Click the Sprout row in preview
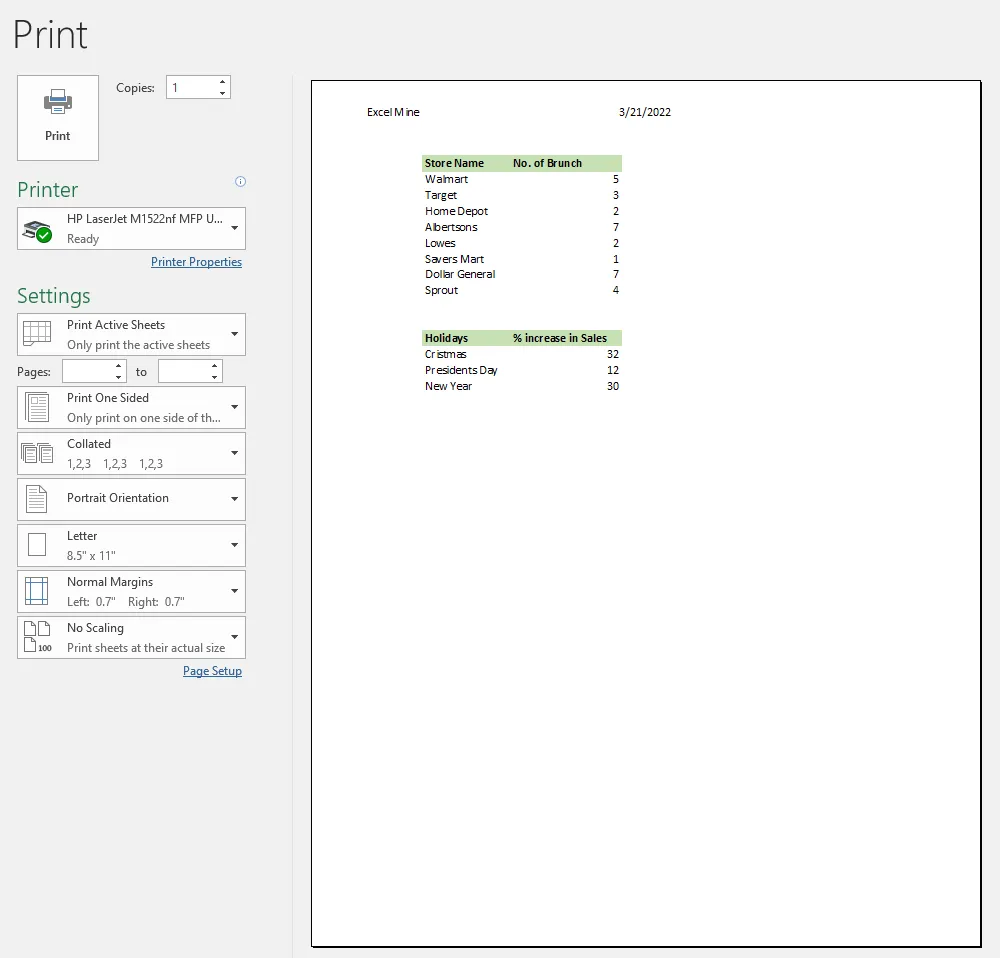The width and height of the screenshot is (1000, 958). click(x=522, y=290)
